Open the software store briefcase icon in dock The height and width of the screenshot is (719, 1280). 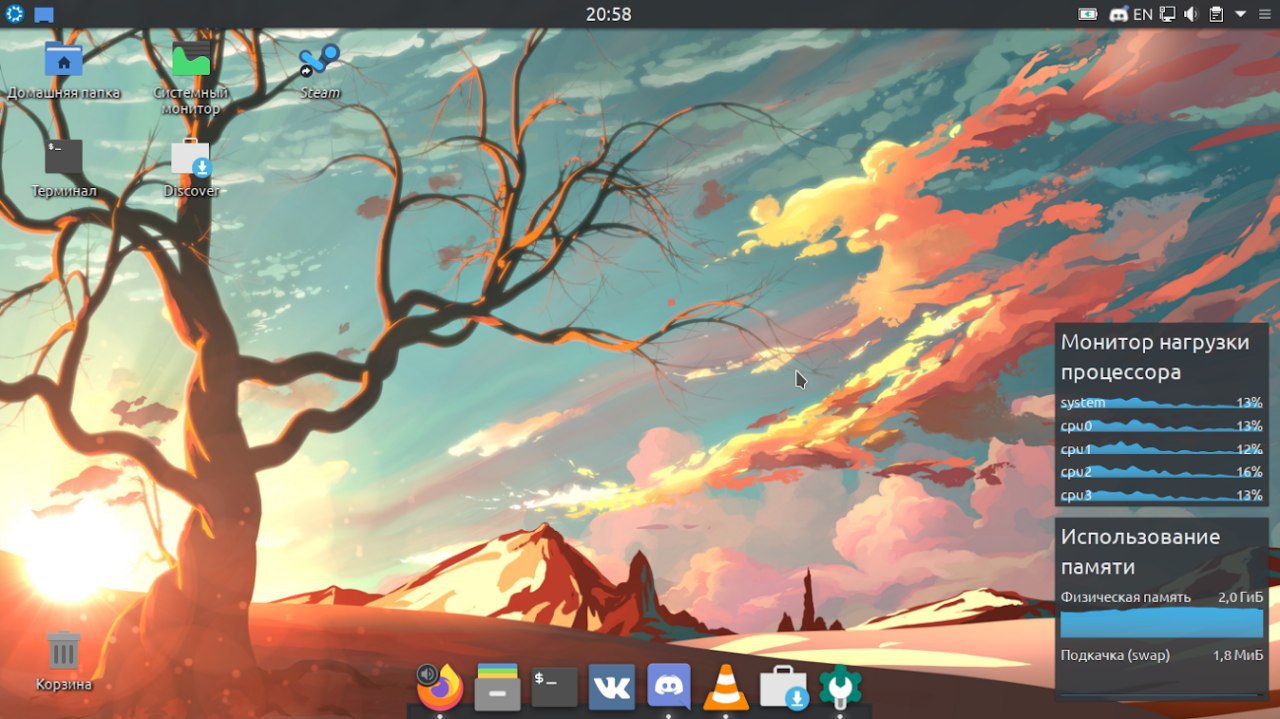click(783, 688)
